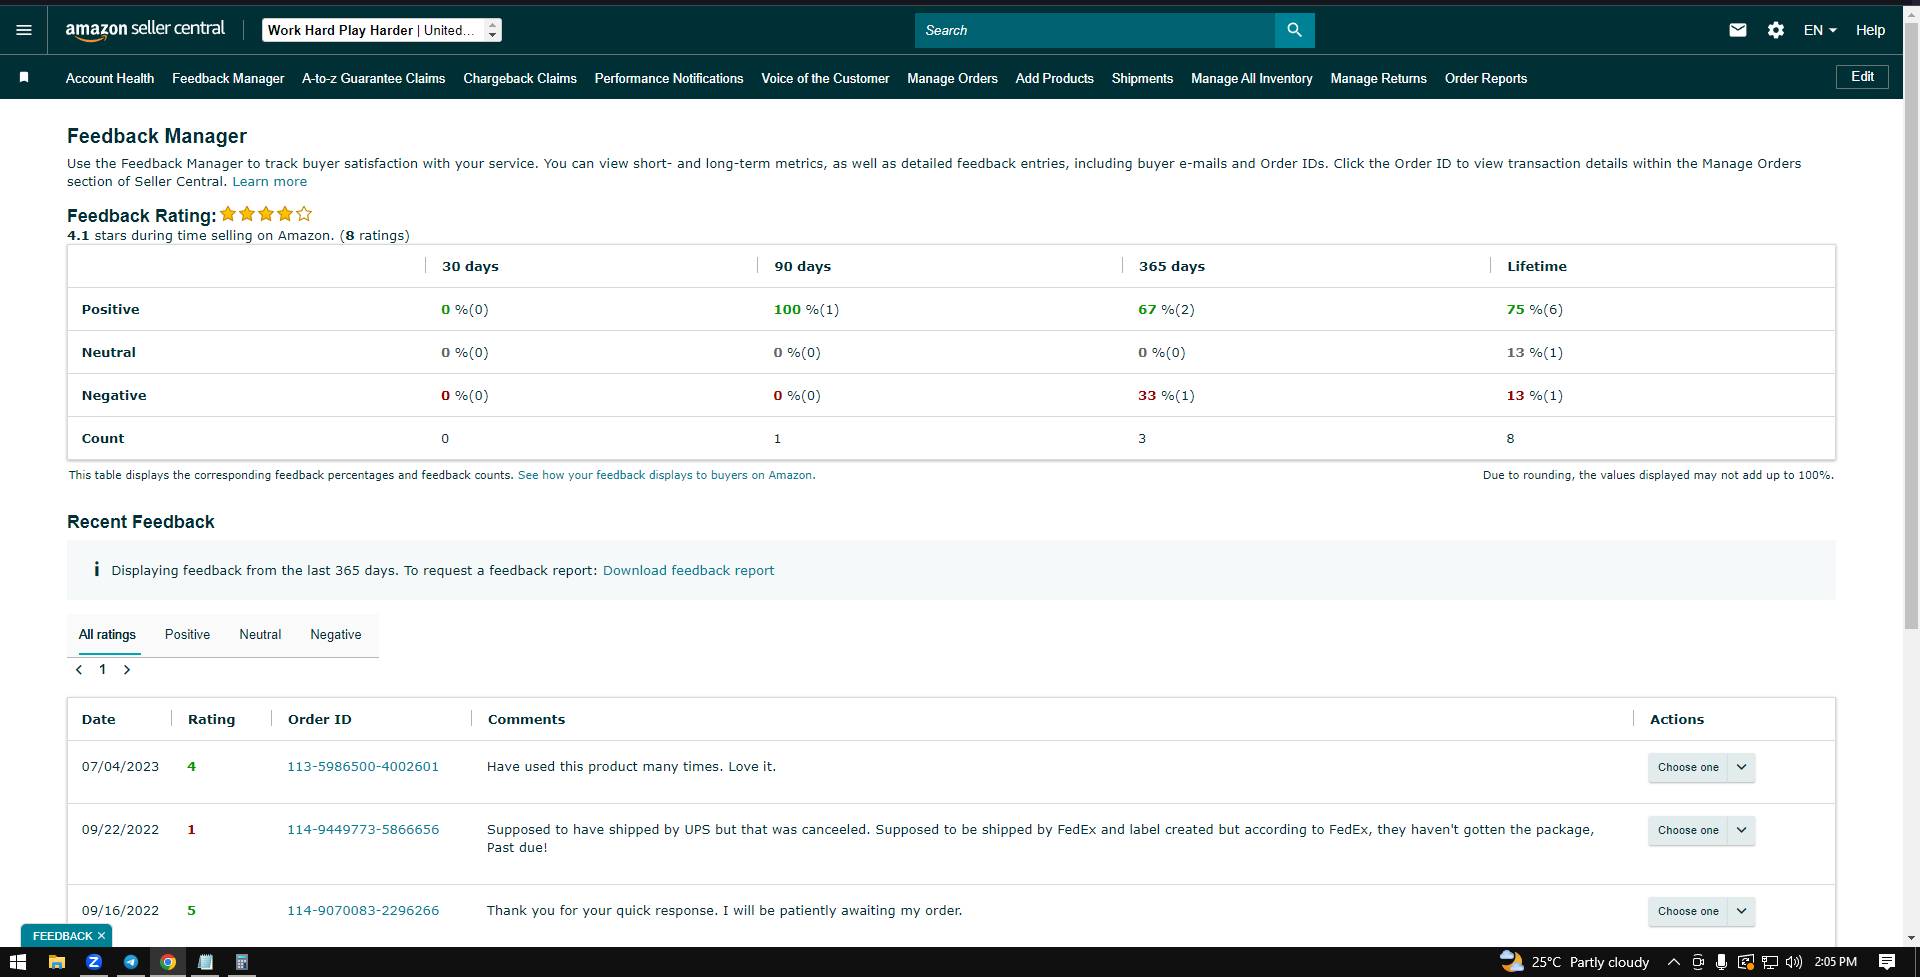Close the FEEDBACK tab widget

[x=101, y=936]
